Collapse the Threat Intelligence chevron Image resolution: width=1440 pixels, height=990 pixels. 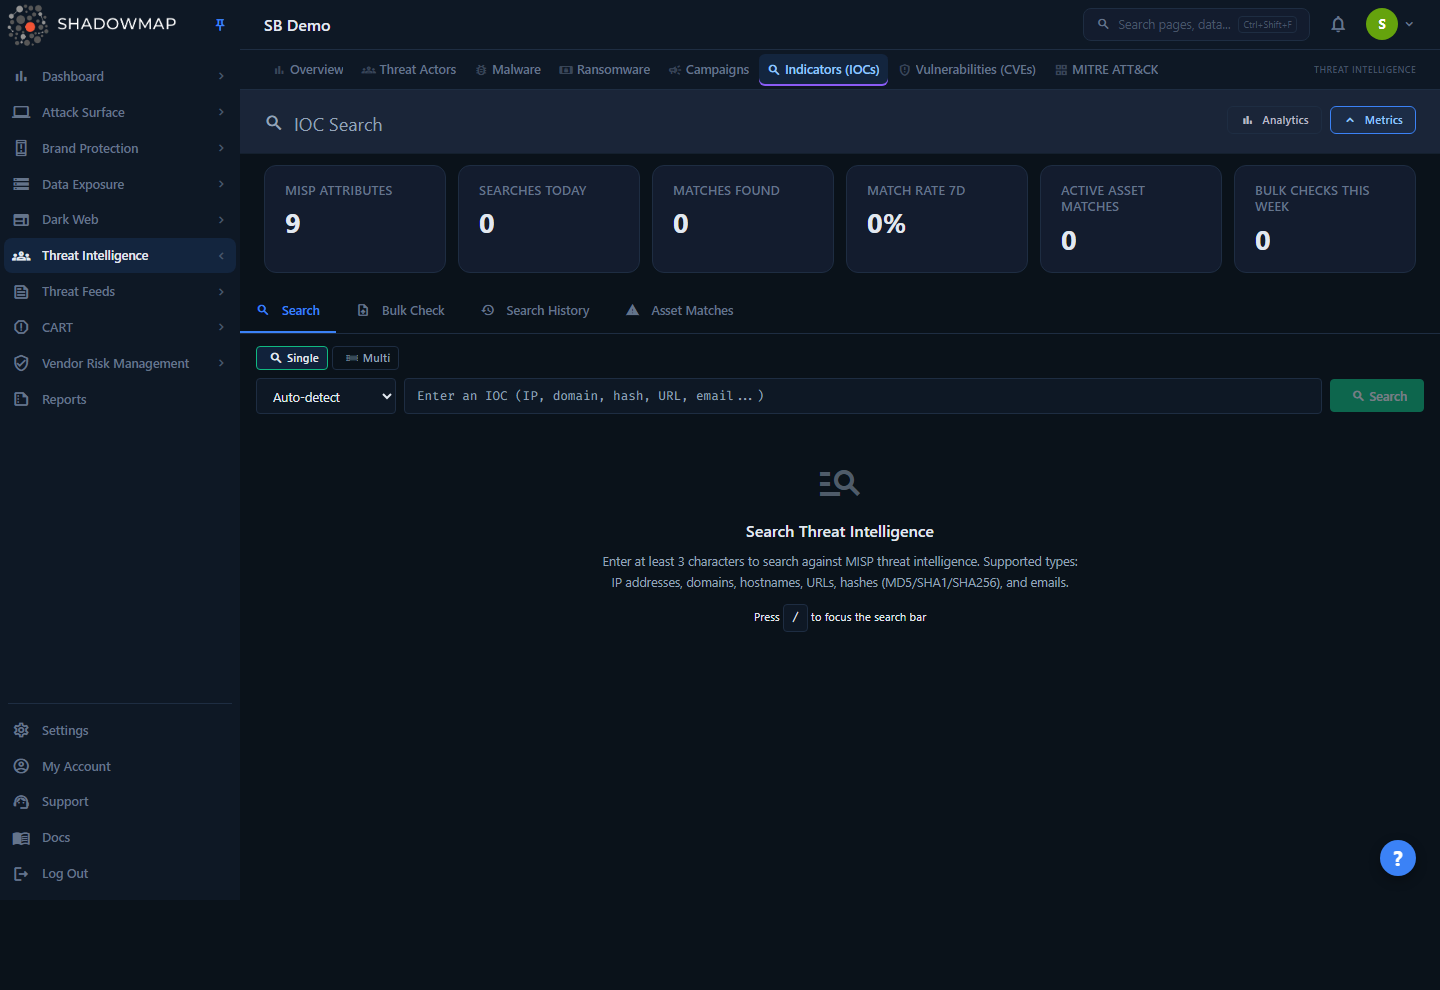pos(221,256)
